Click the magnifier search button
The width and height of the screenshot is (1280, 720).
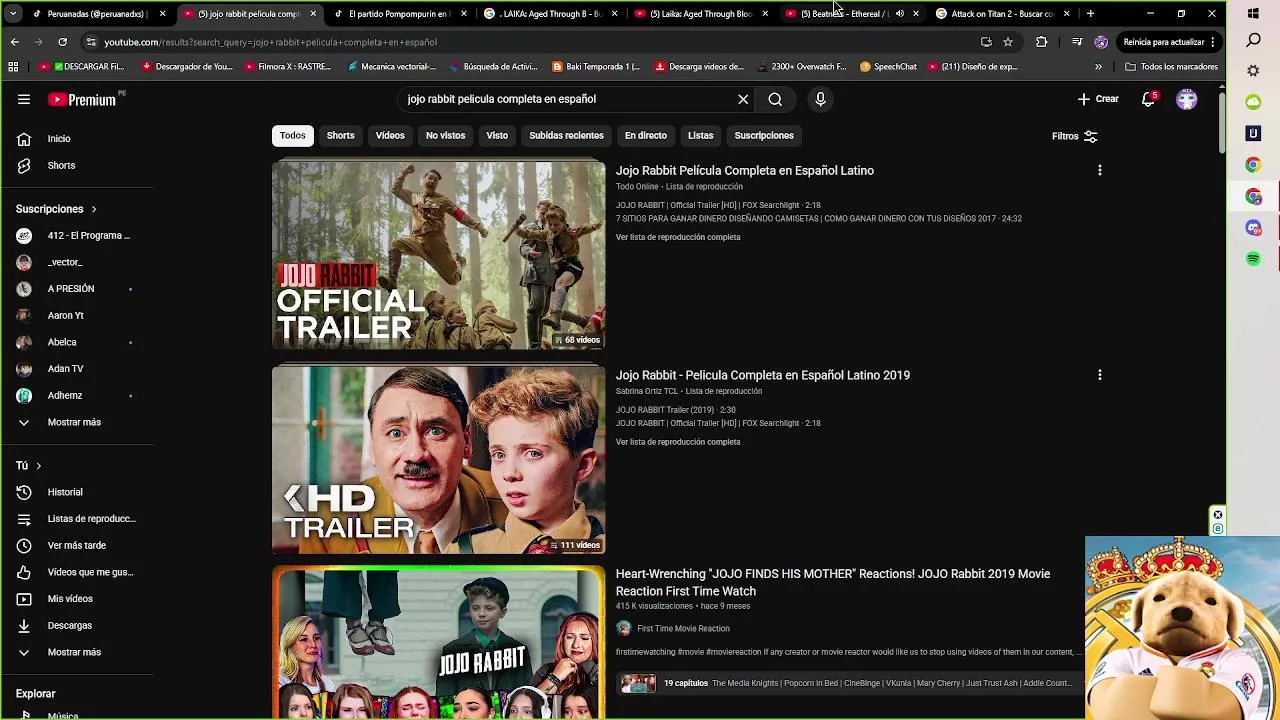(x=775, y=99)
